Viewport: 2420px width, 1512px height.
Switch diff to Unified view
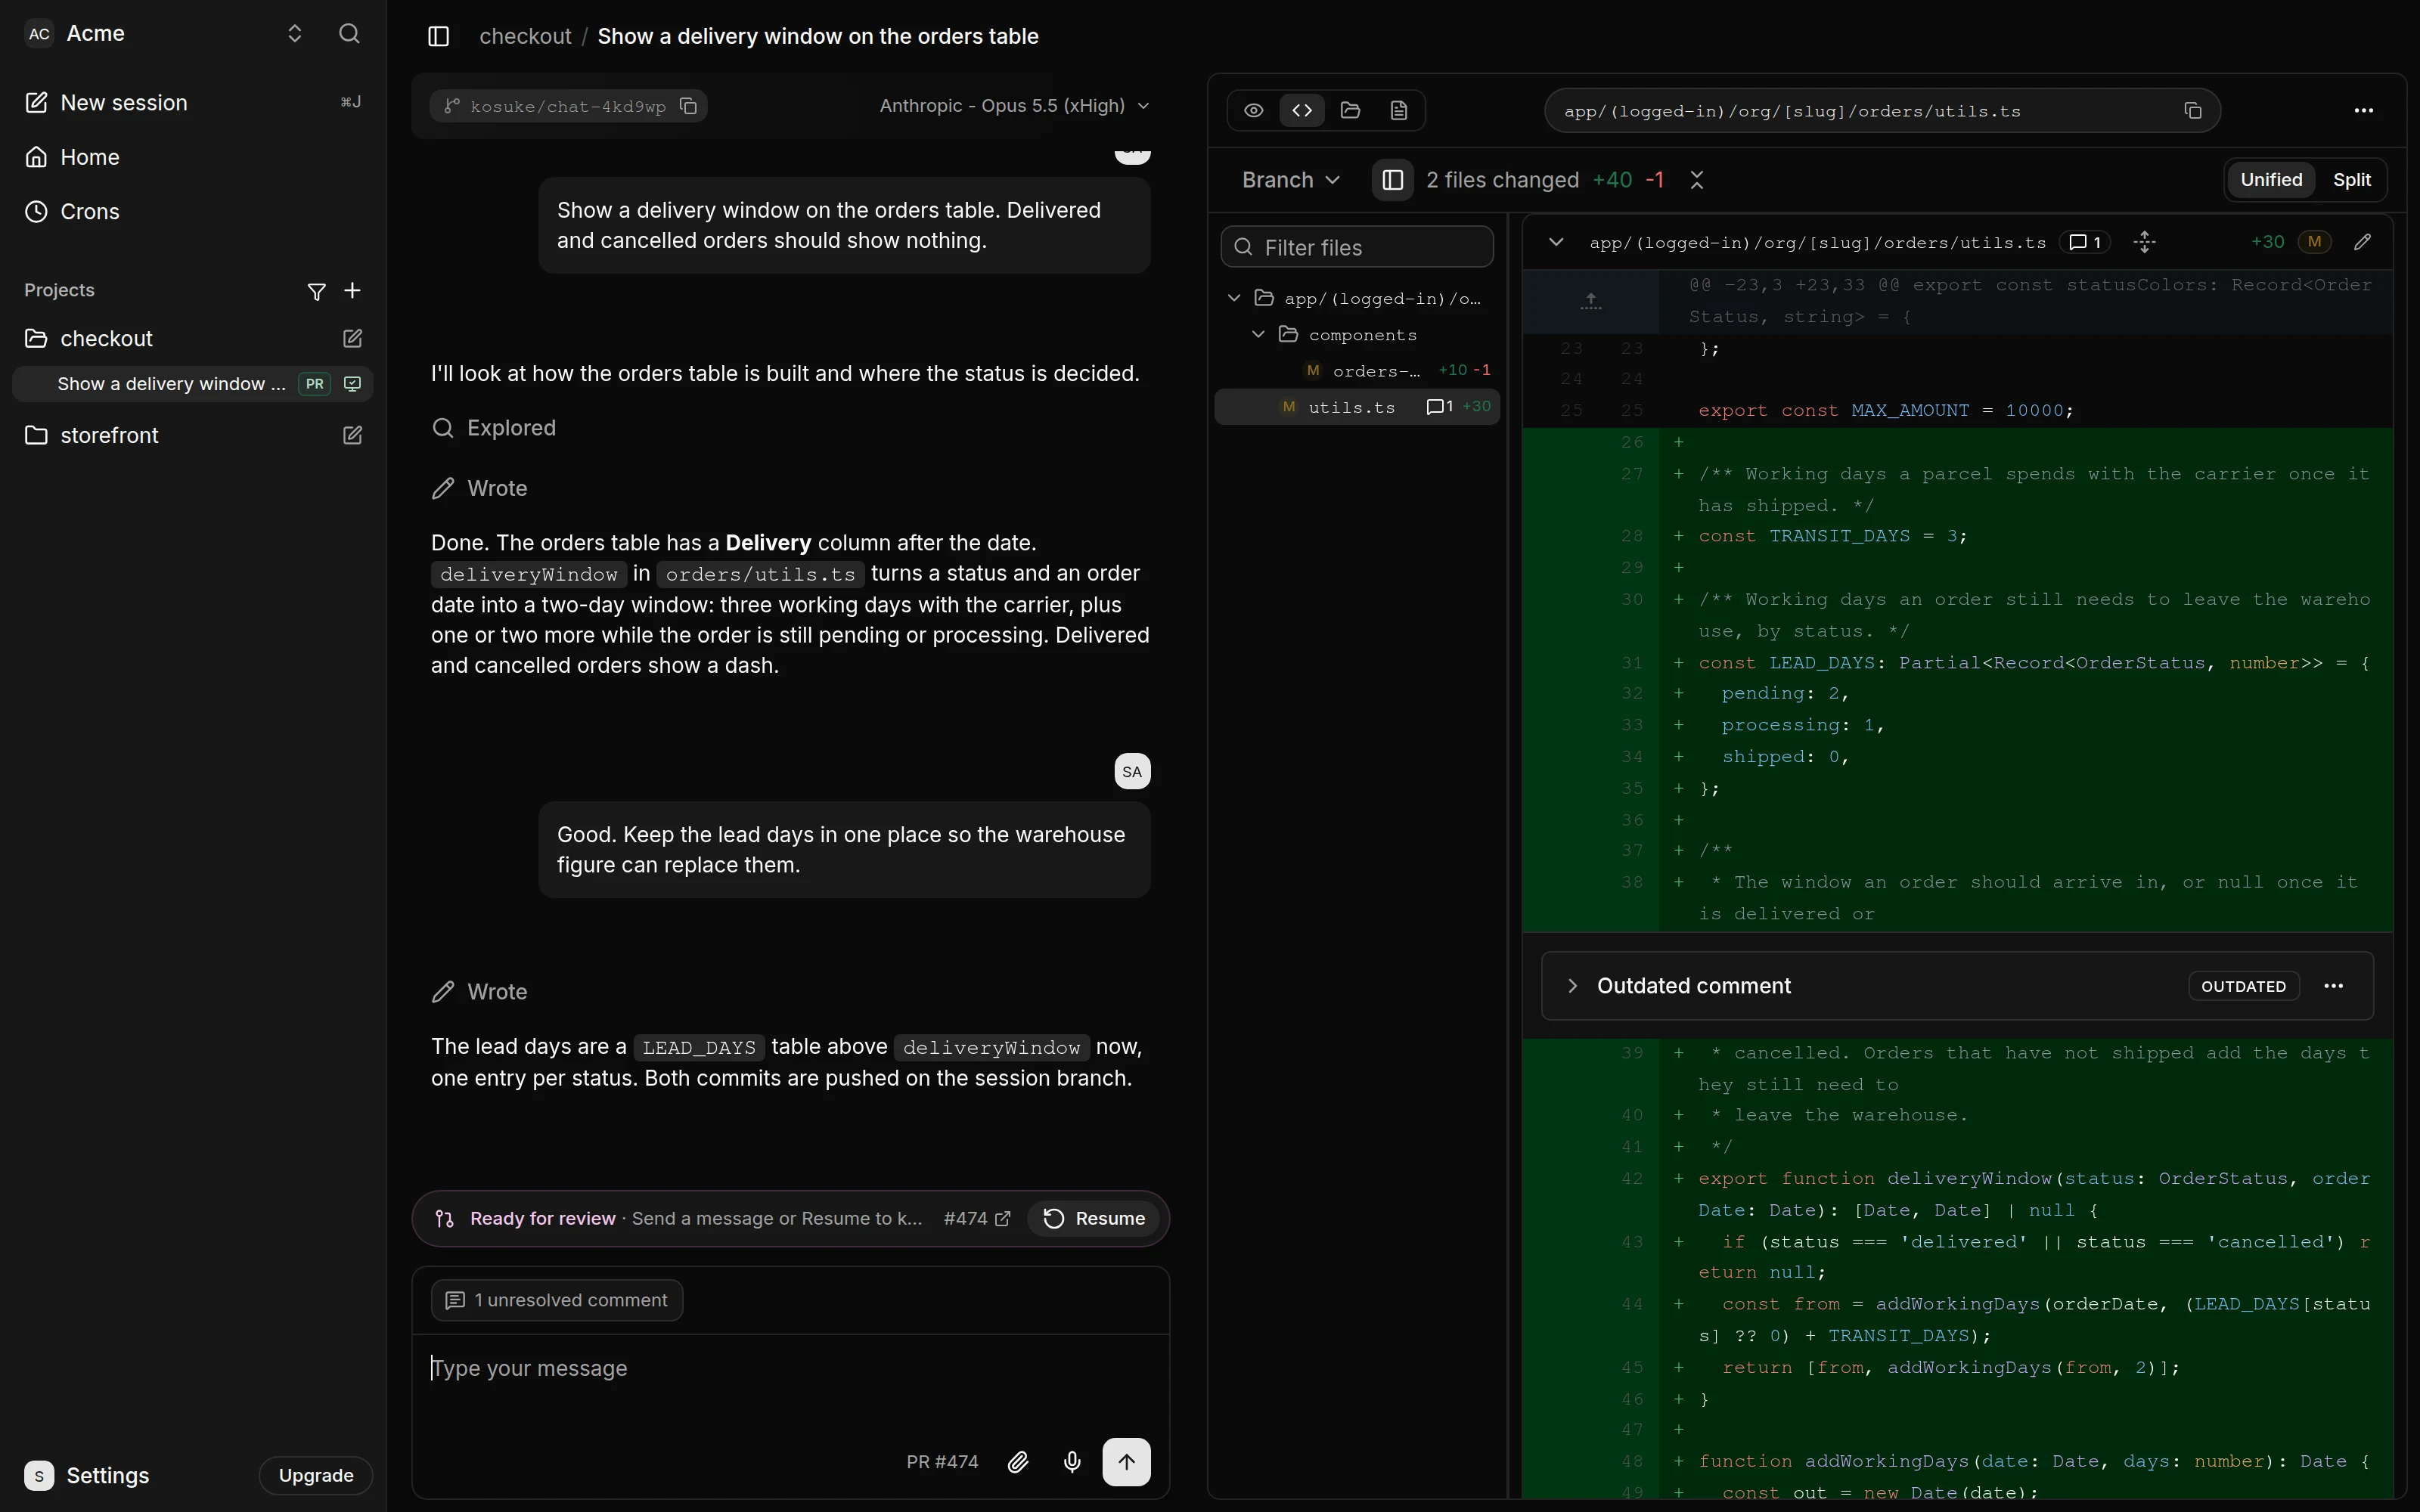point(2270,180)
